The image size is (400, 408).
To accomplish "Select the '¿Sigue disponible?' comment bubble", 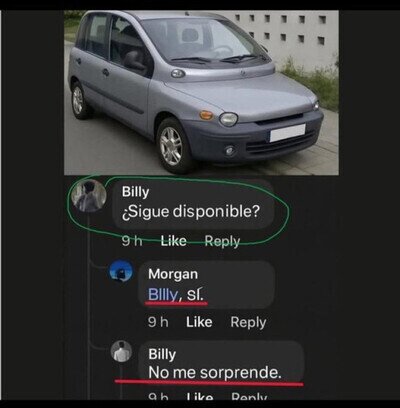I will tap(194, 204).
